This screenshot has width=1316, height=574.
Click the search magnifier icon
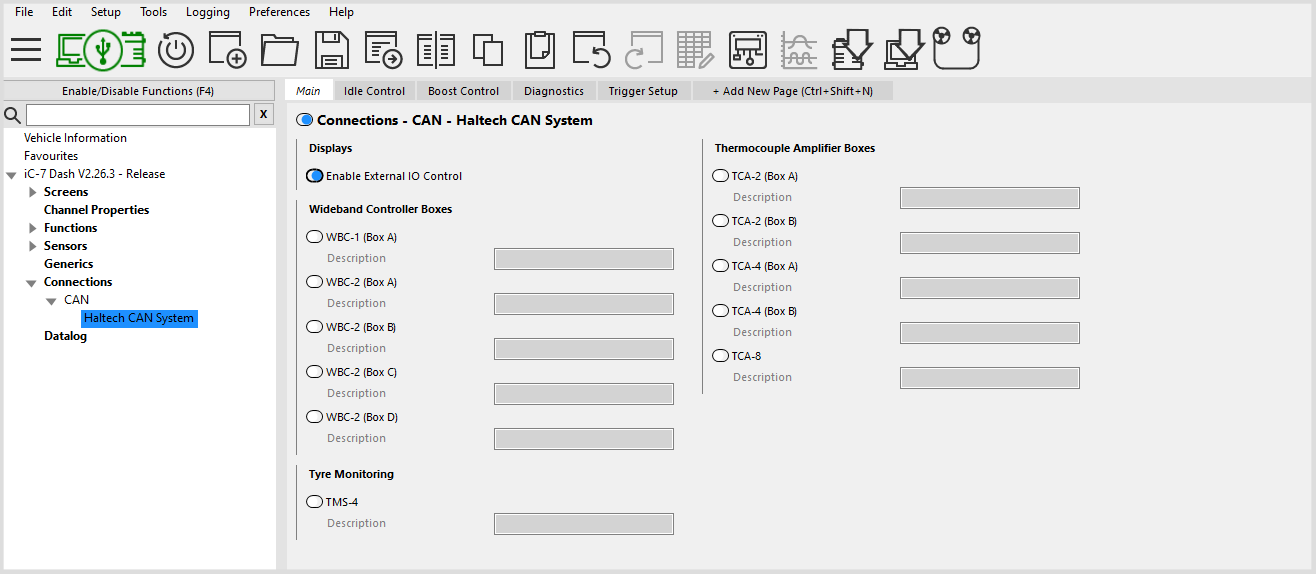pos(12,114)
